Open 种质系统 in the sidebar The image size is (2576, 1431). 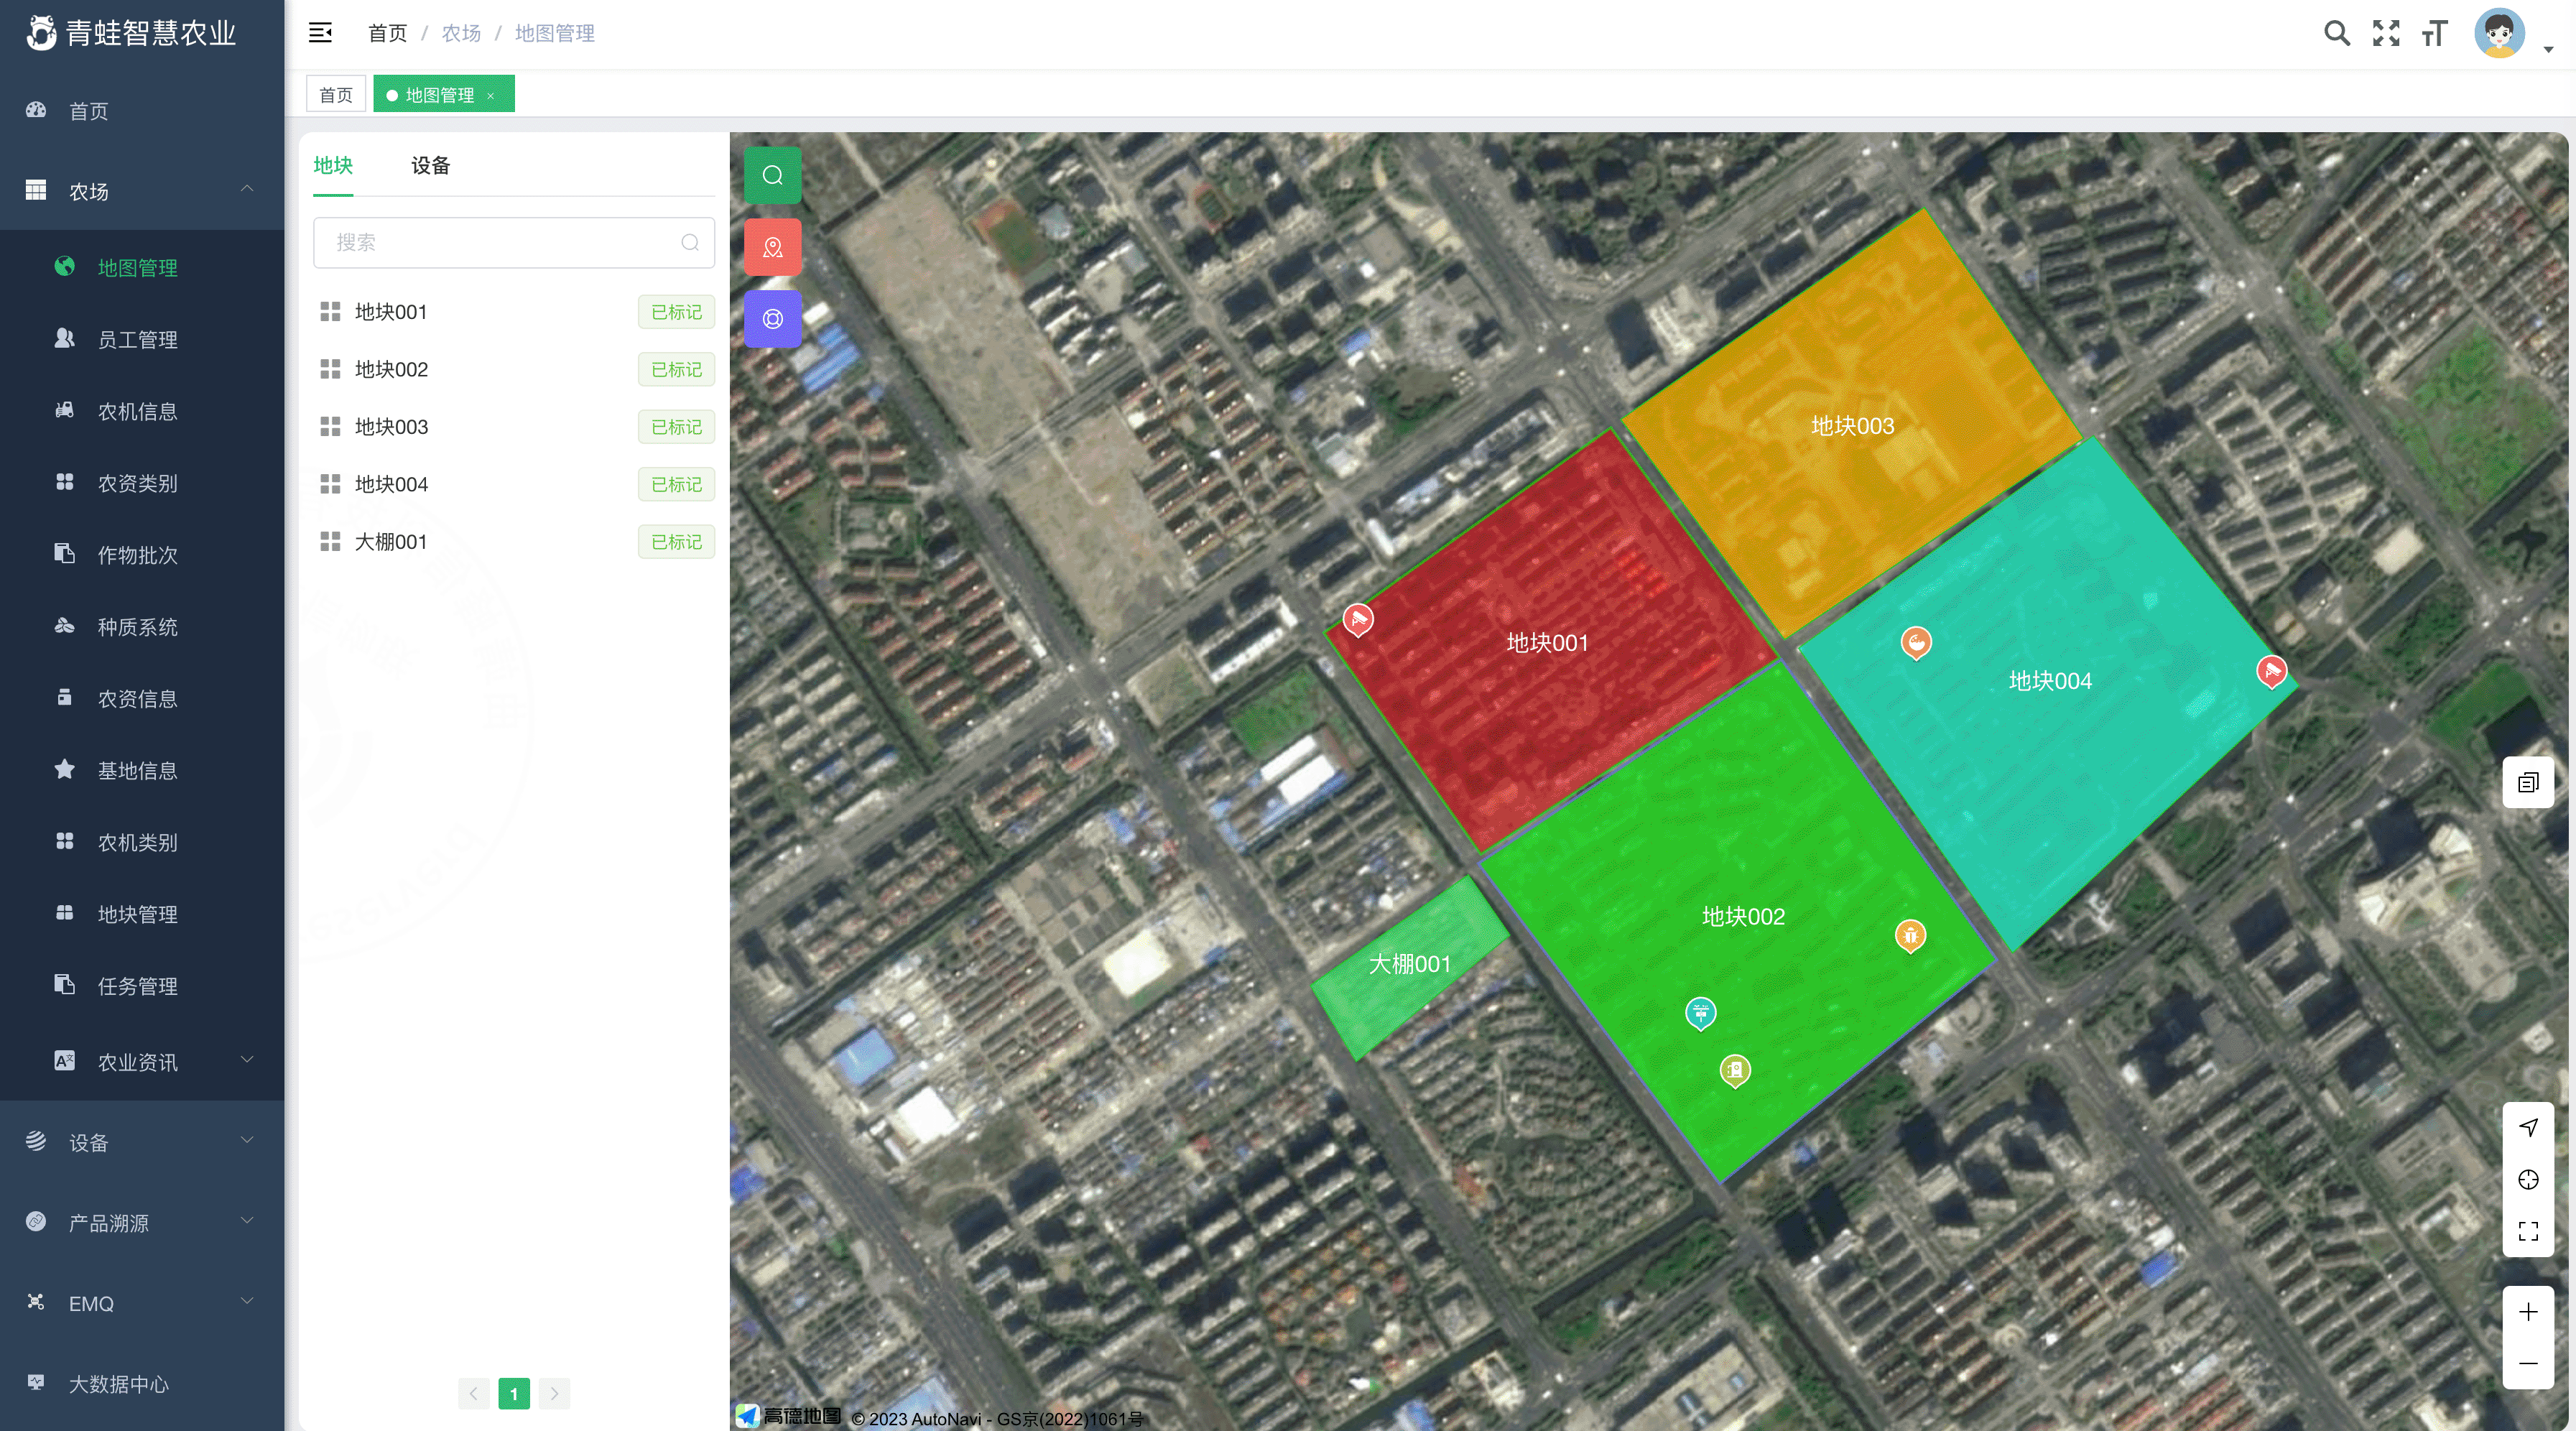click(x=142, y=627)
